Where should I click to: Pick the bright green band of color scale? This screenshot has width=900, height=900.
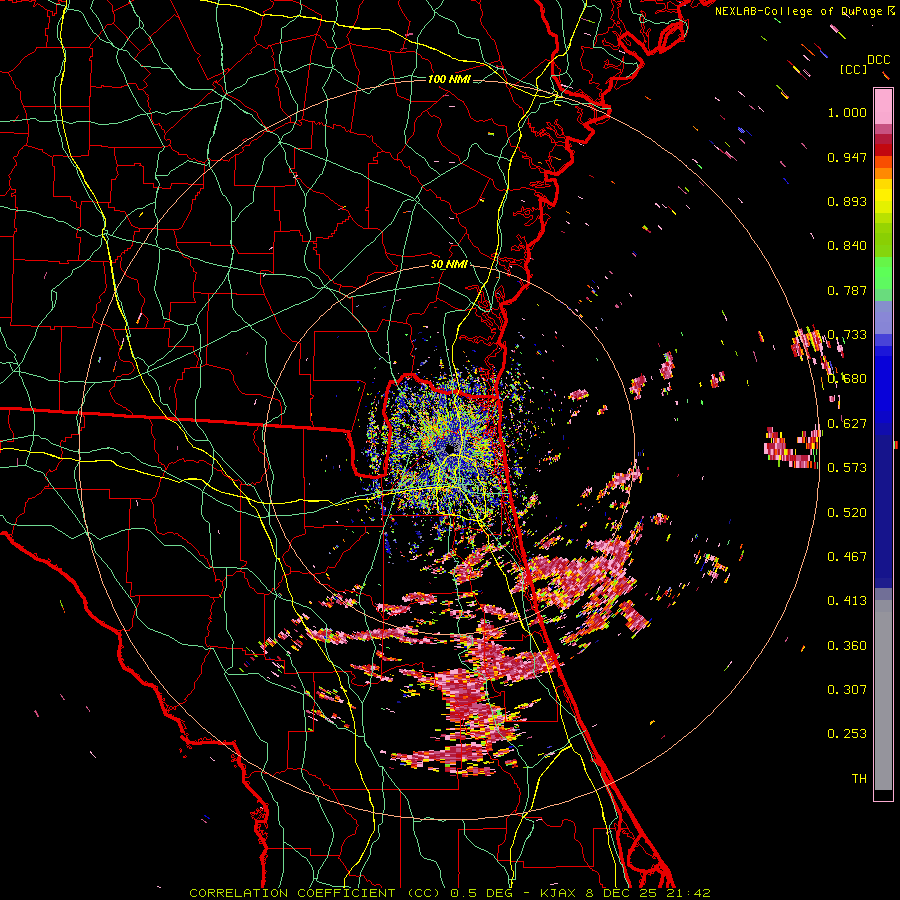click(883, 273)
